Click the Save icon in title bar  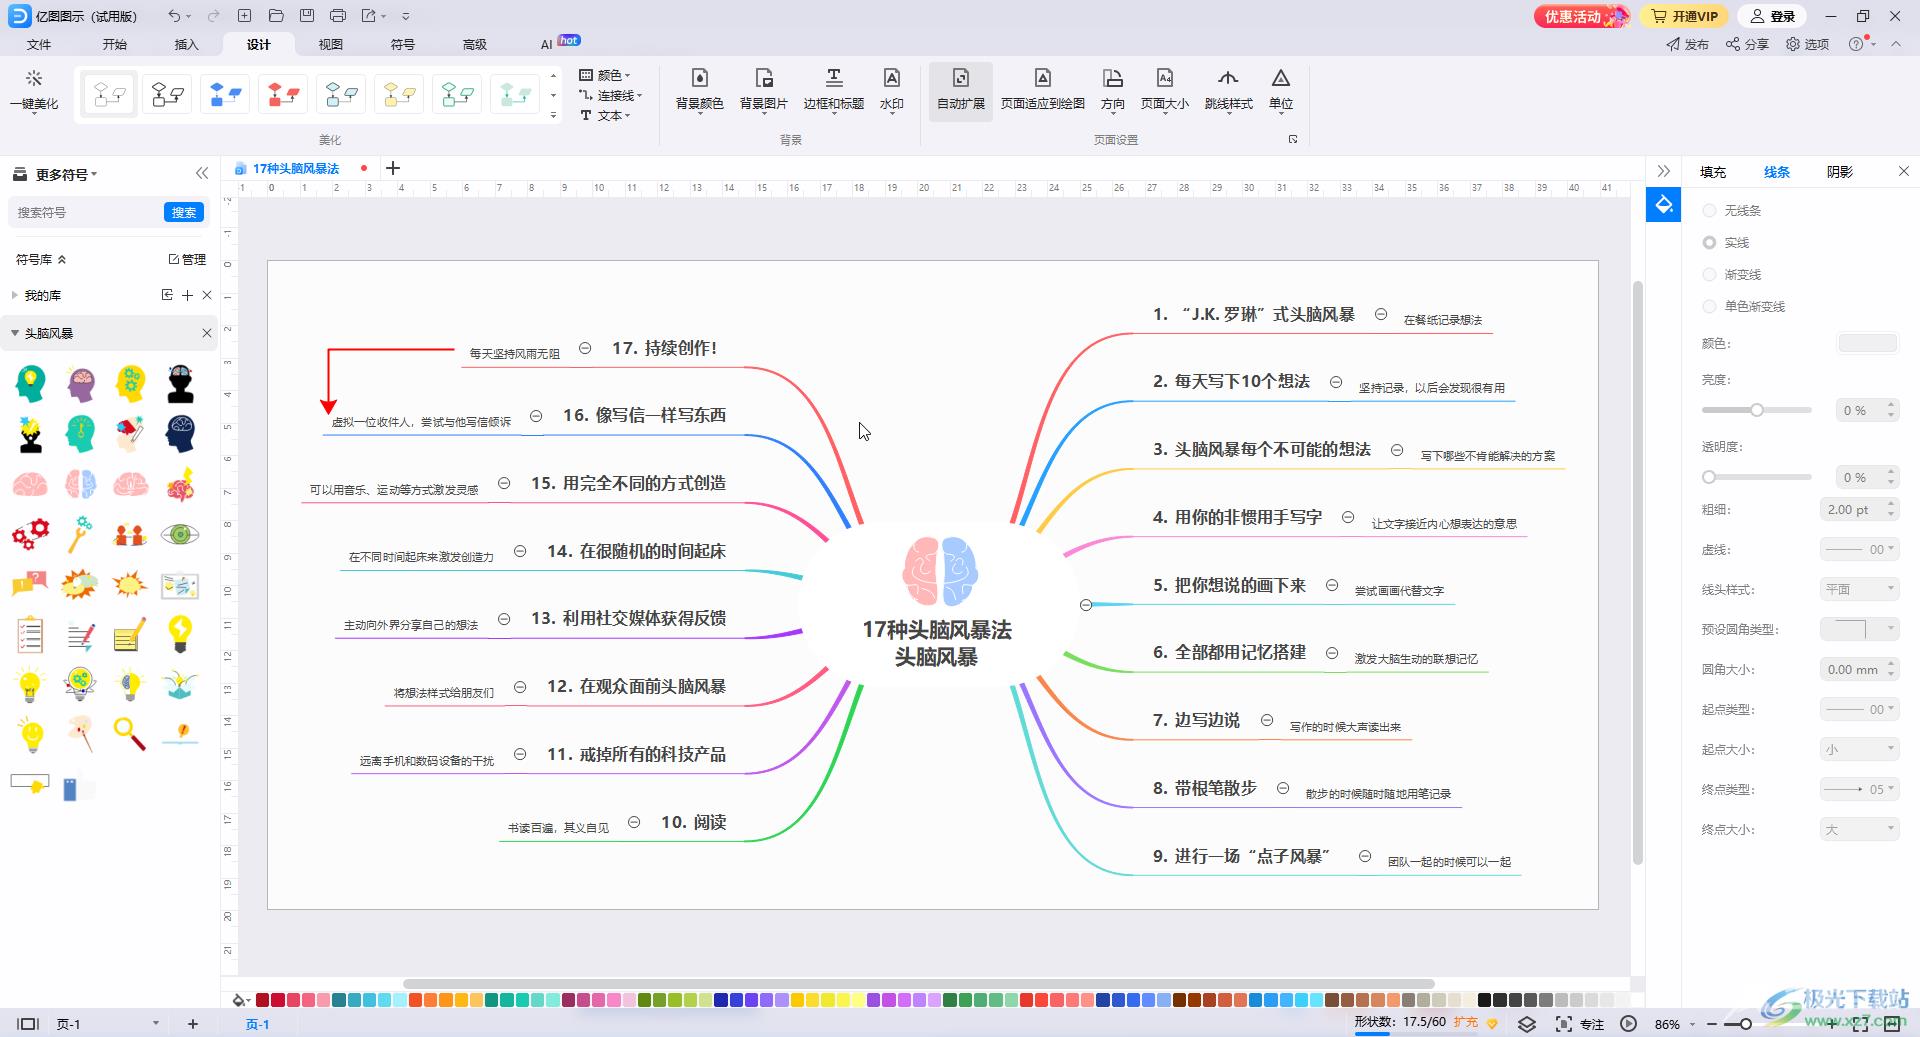click(307, 16)
